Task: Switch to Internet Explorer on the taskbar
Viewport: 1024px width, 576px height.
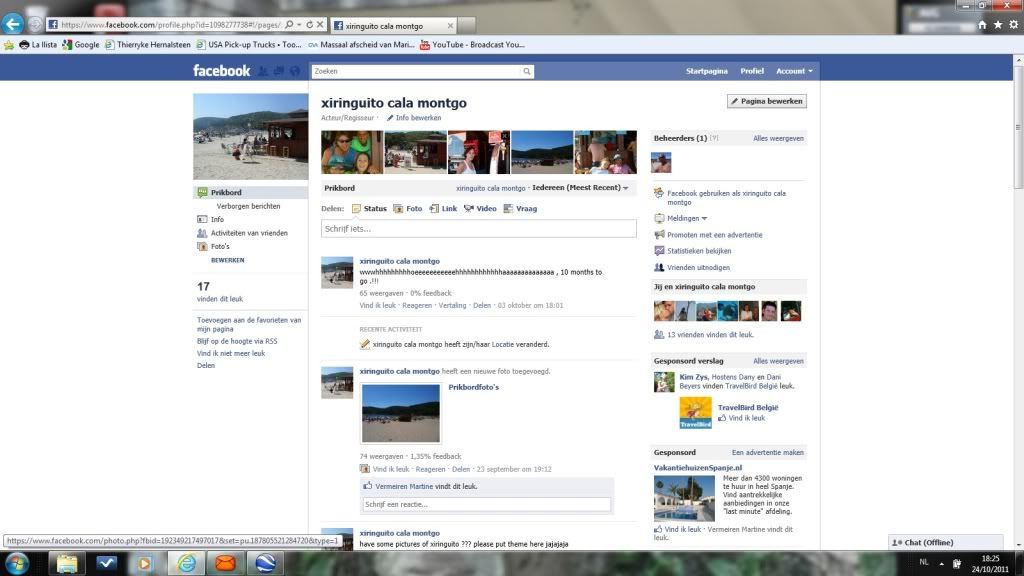Action: point(186,563)
